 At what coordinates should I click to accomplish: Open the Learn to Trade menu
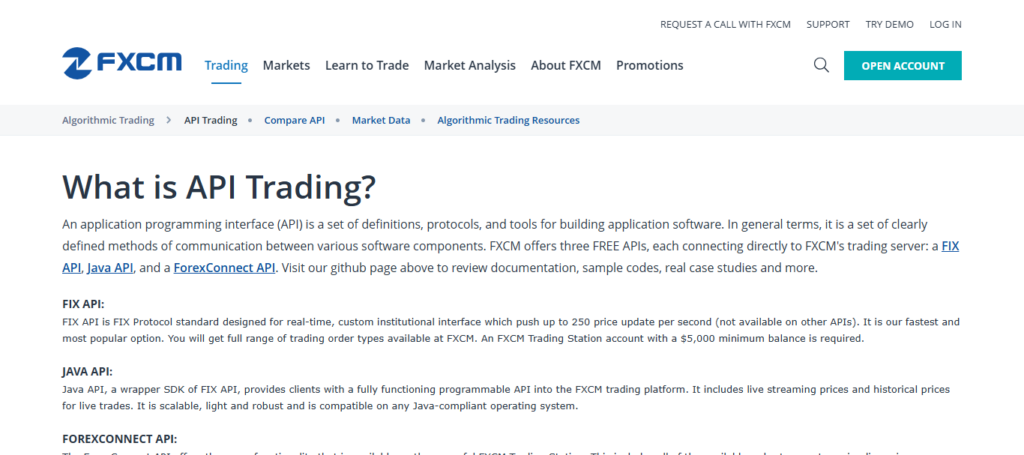[x=367, y=65]
